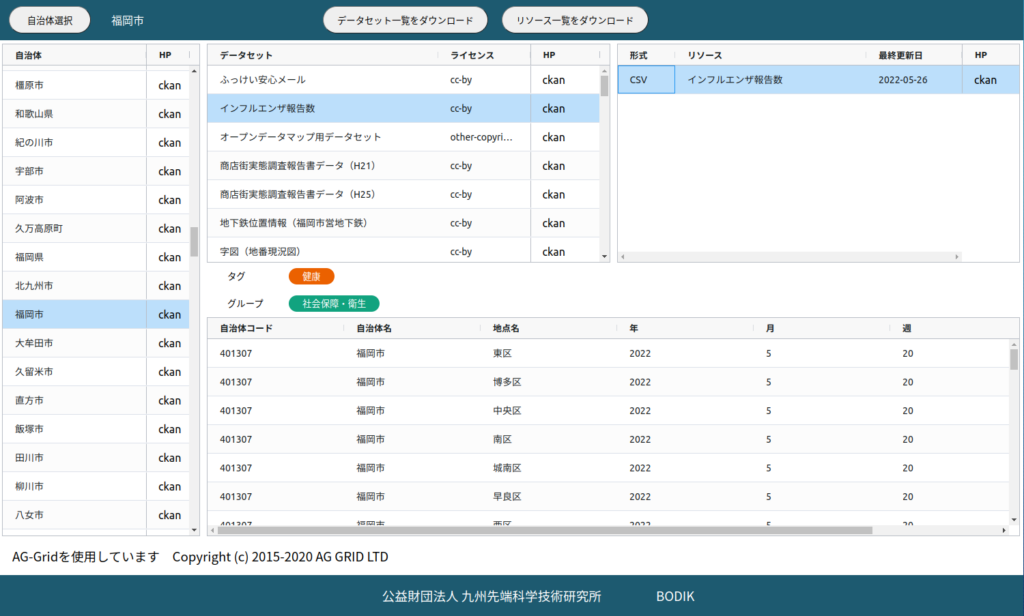Click the dataset list scrollbar down arrow
This screenshot has height=616, width=1024.
pos(604,257)
